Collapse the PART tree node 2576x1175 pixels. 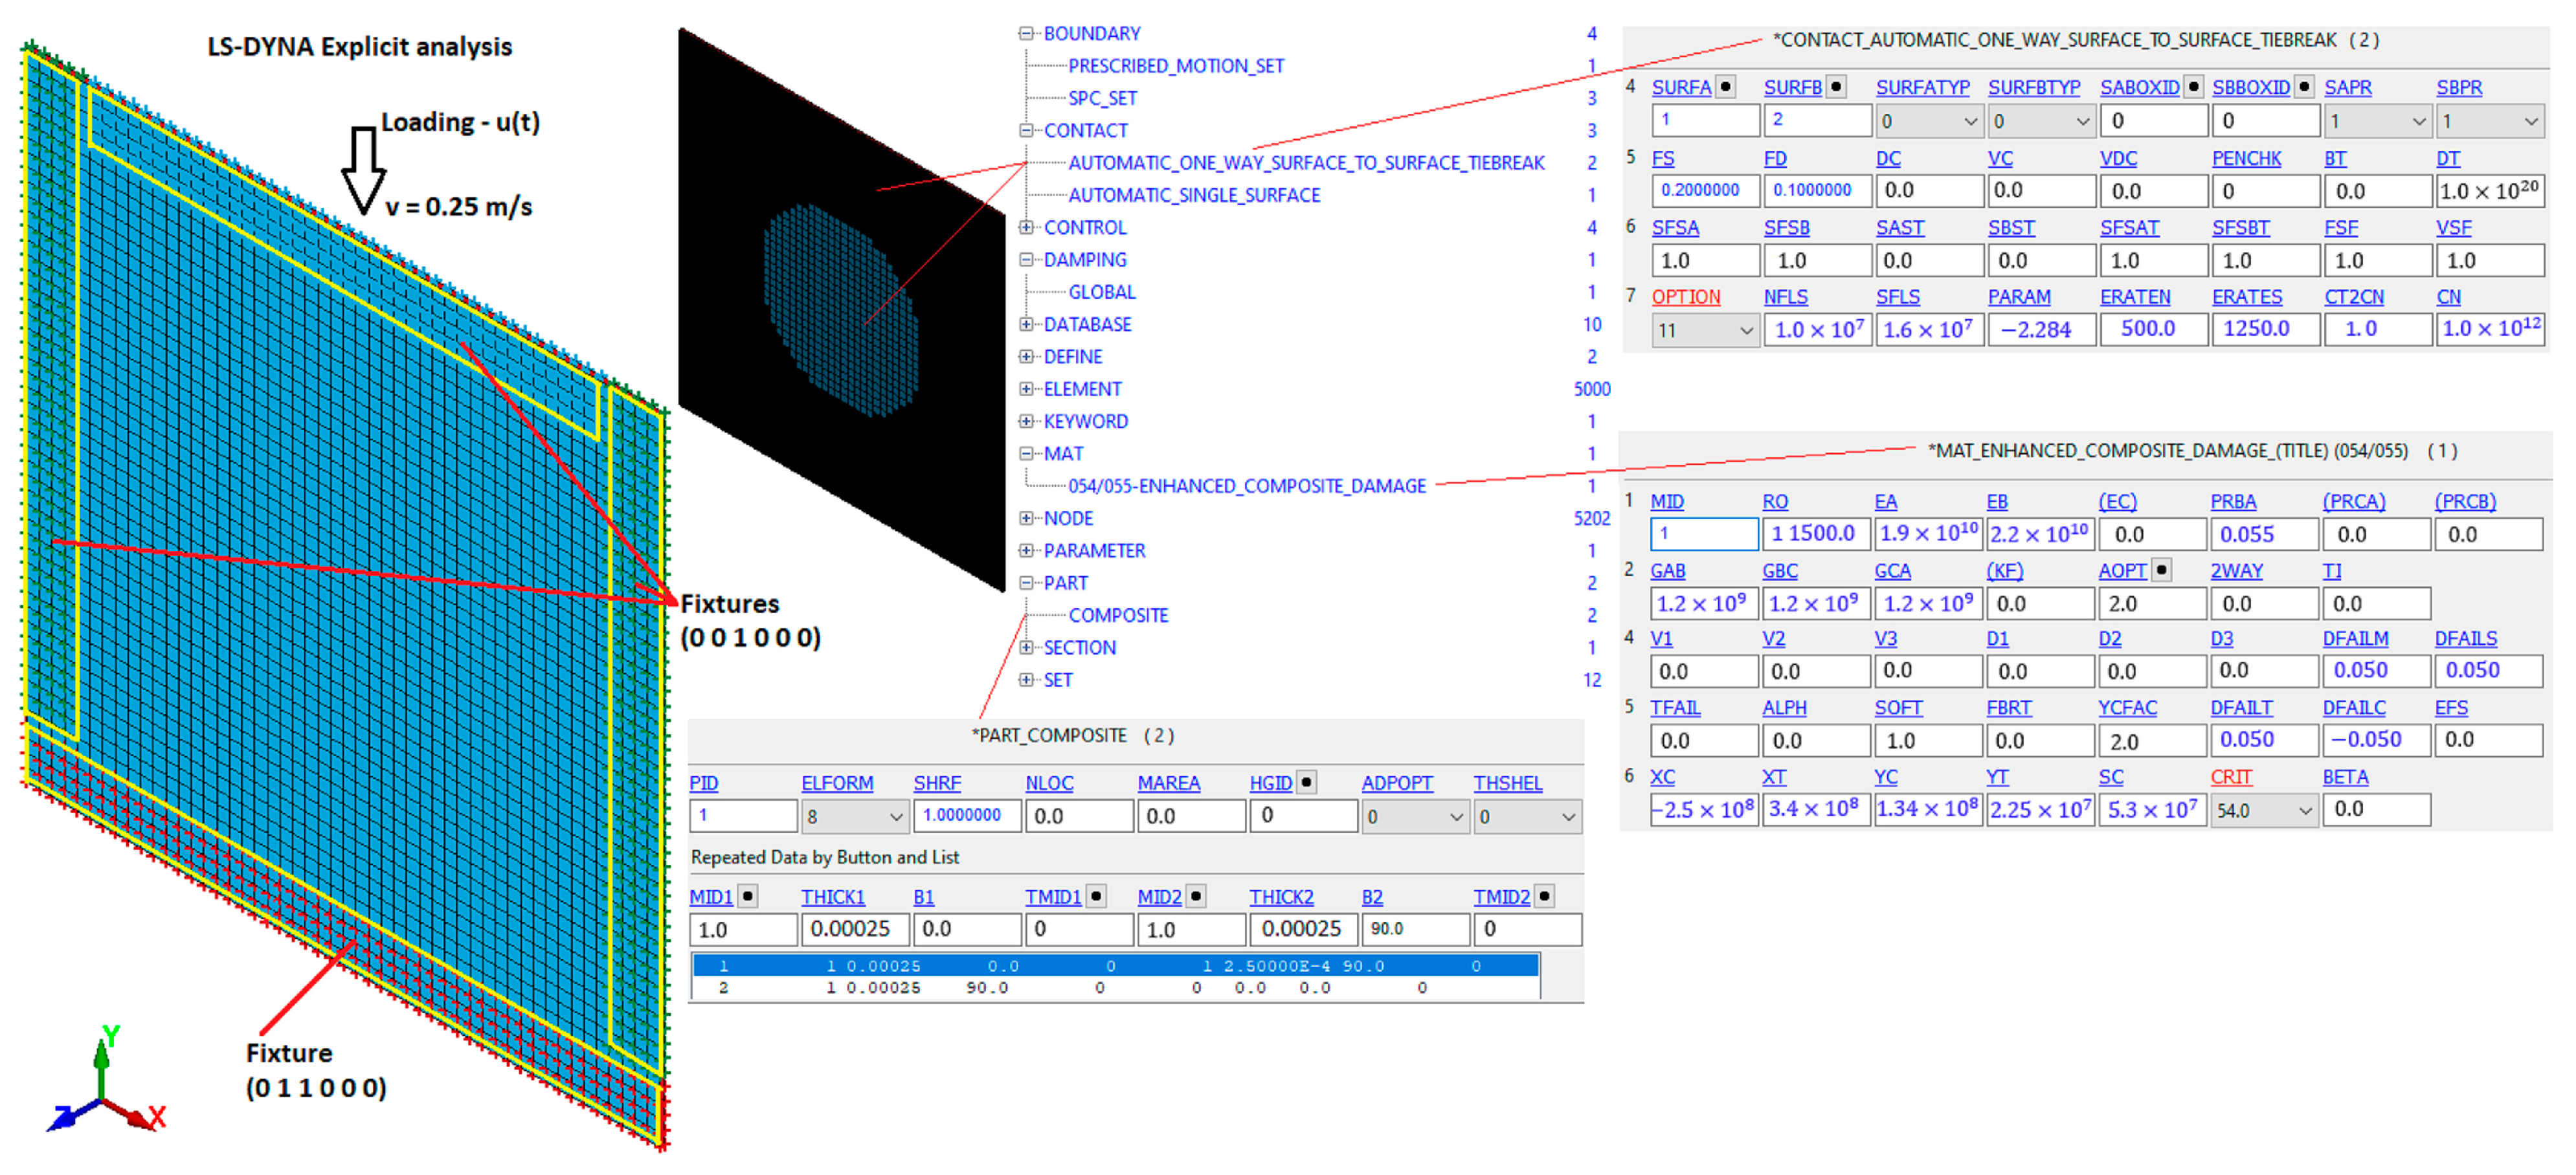coord(1026,583)
